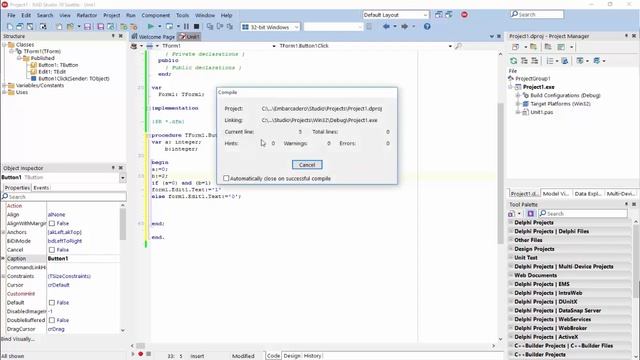
Task: Toggle the DoubleBuffered property checkbox
Action: pyautogui.click(x=52, y=320)
